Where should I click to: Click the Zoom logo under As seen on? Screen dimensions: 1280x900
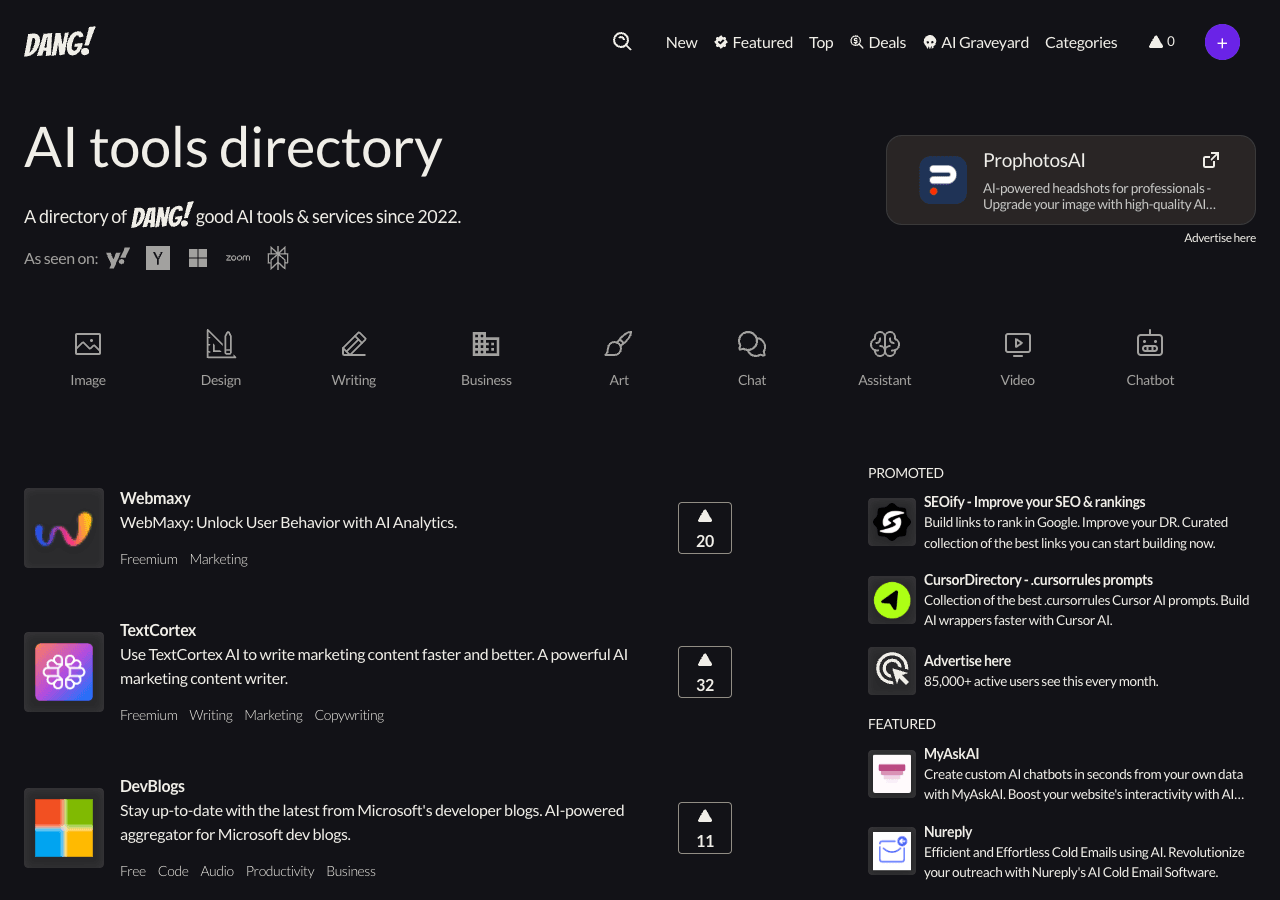[x=238, y=257]
